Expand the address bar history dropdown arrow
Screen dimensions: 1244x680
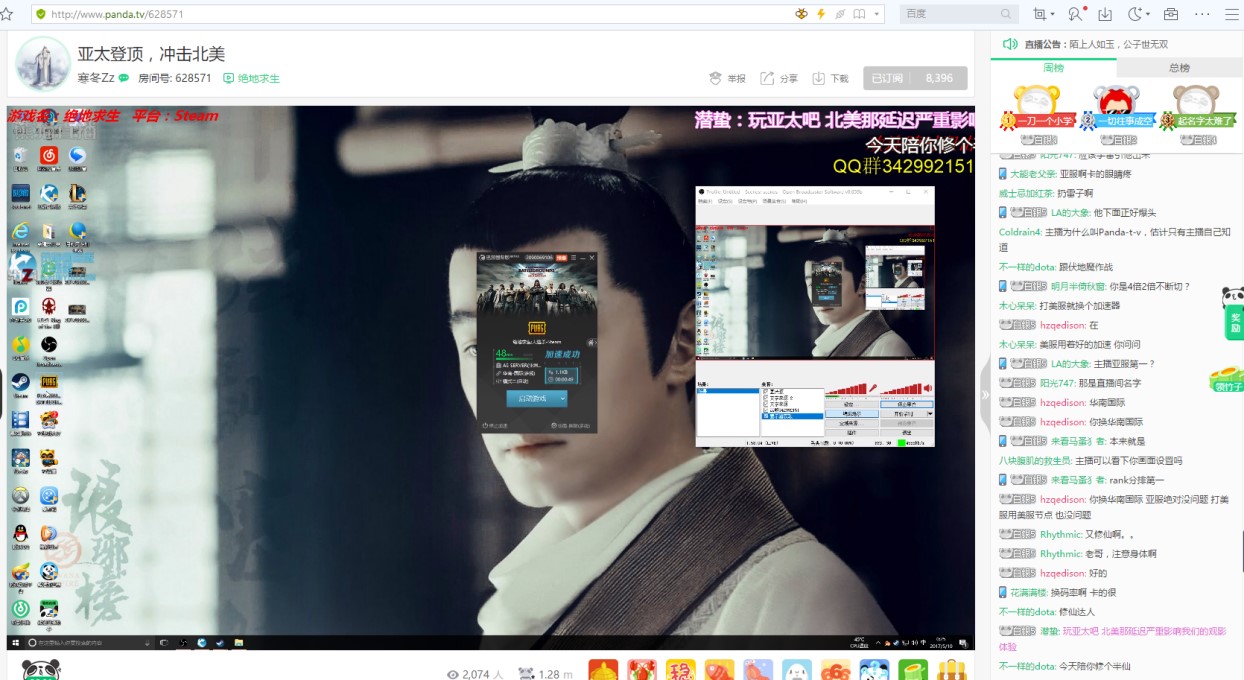(x=878, y=14)
